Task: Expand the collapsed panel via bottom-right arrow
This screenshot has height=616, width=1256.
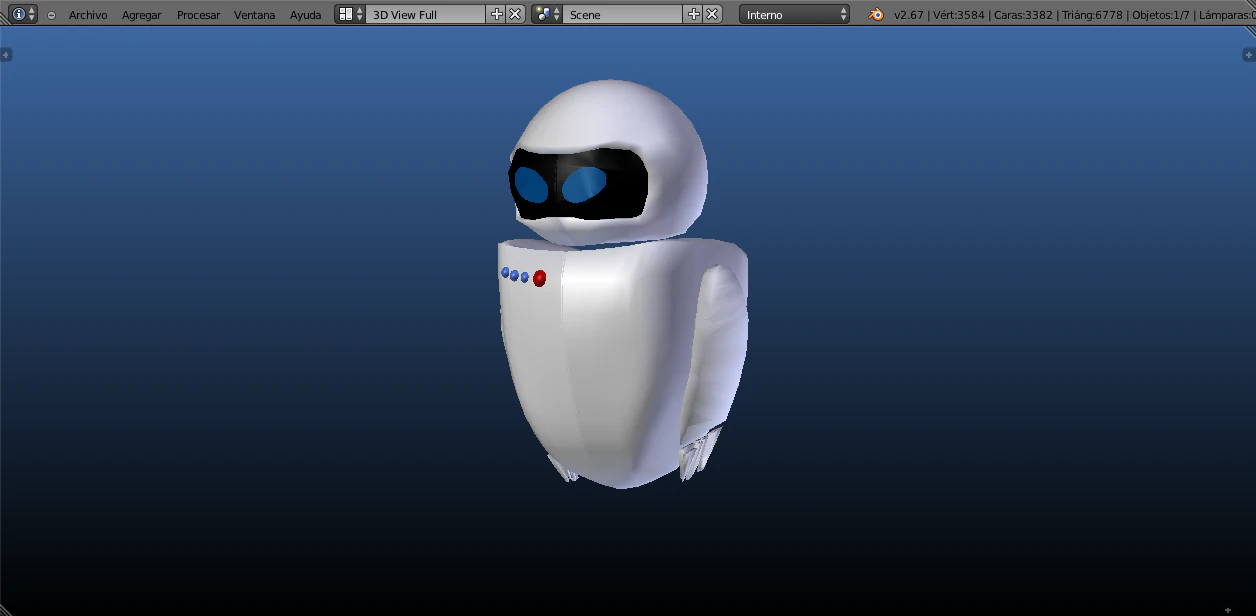Action: (x=1228, y=610)
